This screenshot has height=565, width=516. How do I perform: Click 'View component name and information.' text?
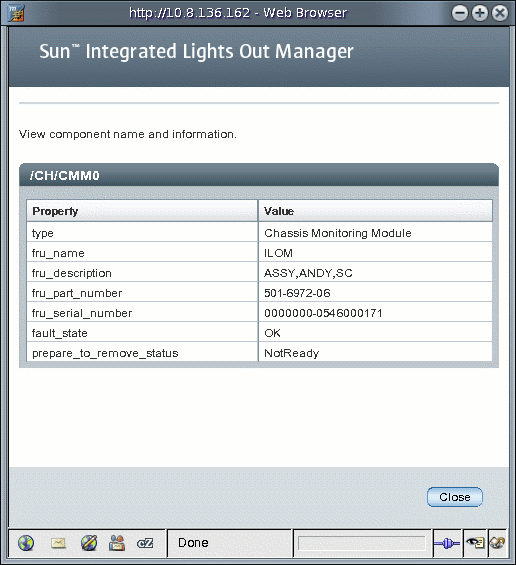[x=128, y=134]
